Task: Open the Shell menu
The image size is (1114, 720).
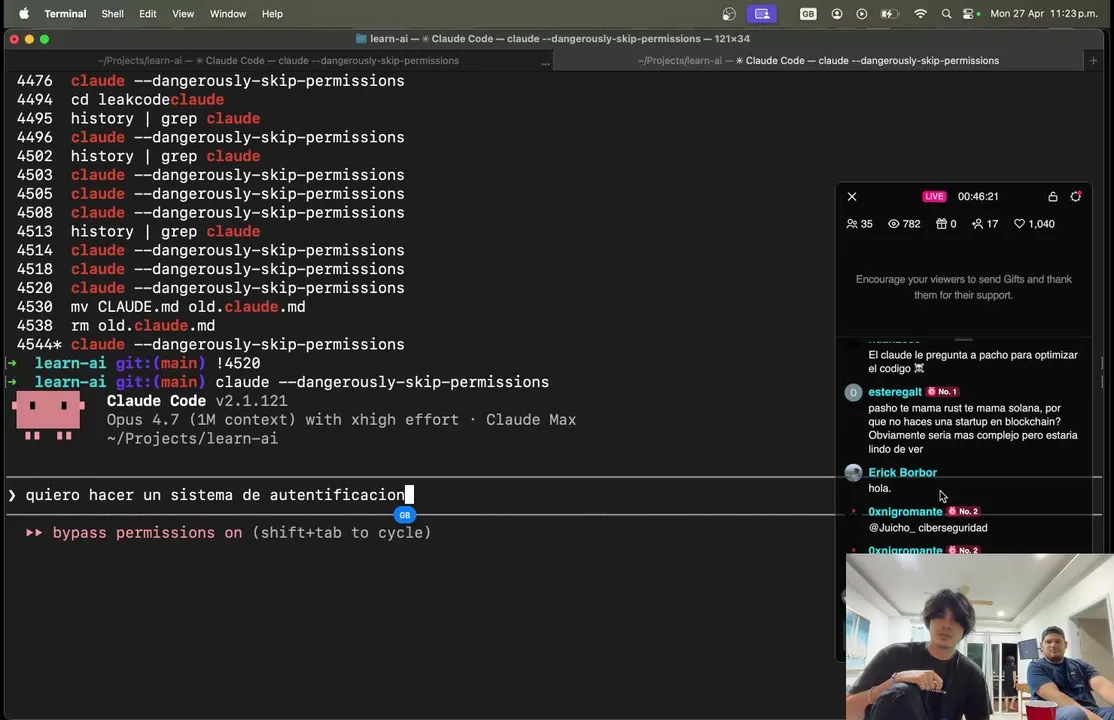Action: tap(112, 14)
